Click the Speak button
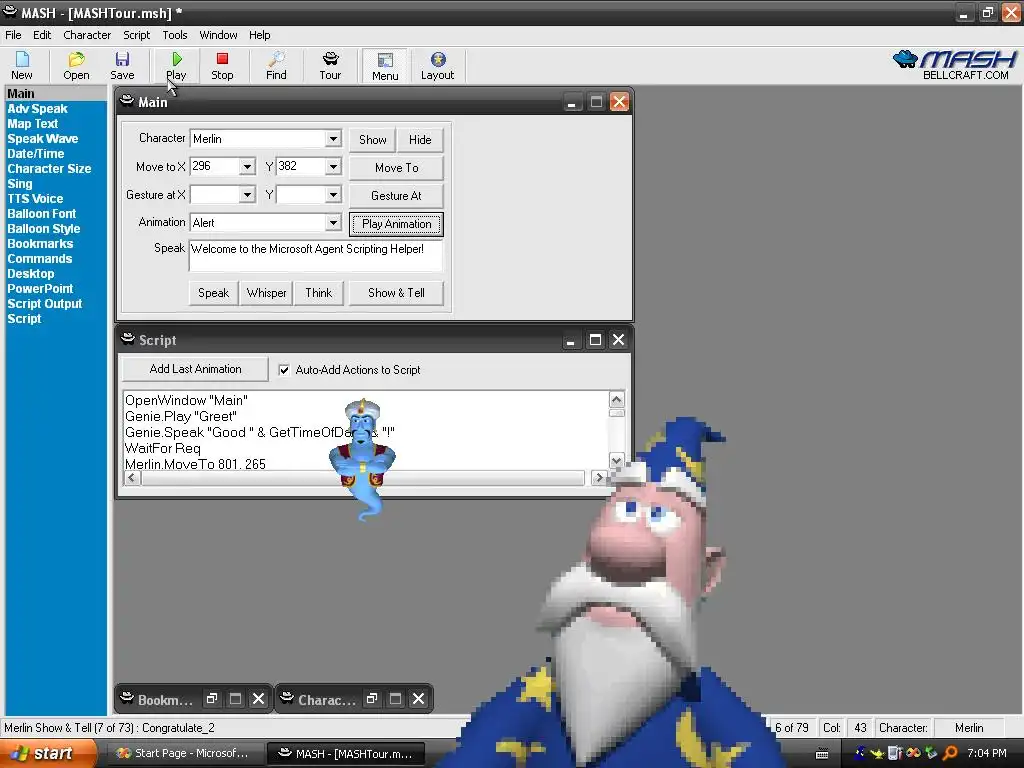 214,293
